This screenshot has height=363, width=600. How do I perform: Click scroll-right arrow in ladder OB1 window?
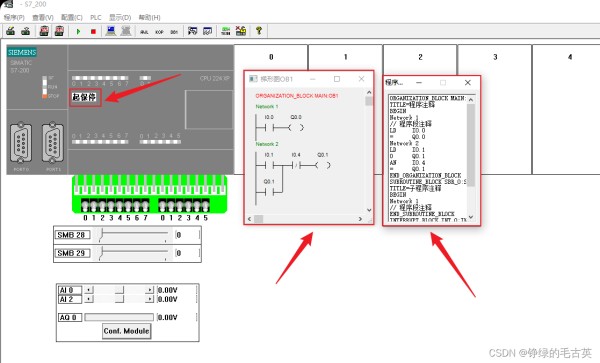[x=360, y=219]
